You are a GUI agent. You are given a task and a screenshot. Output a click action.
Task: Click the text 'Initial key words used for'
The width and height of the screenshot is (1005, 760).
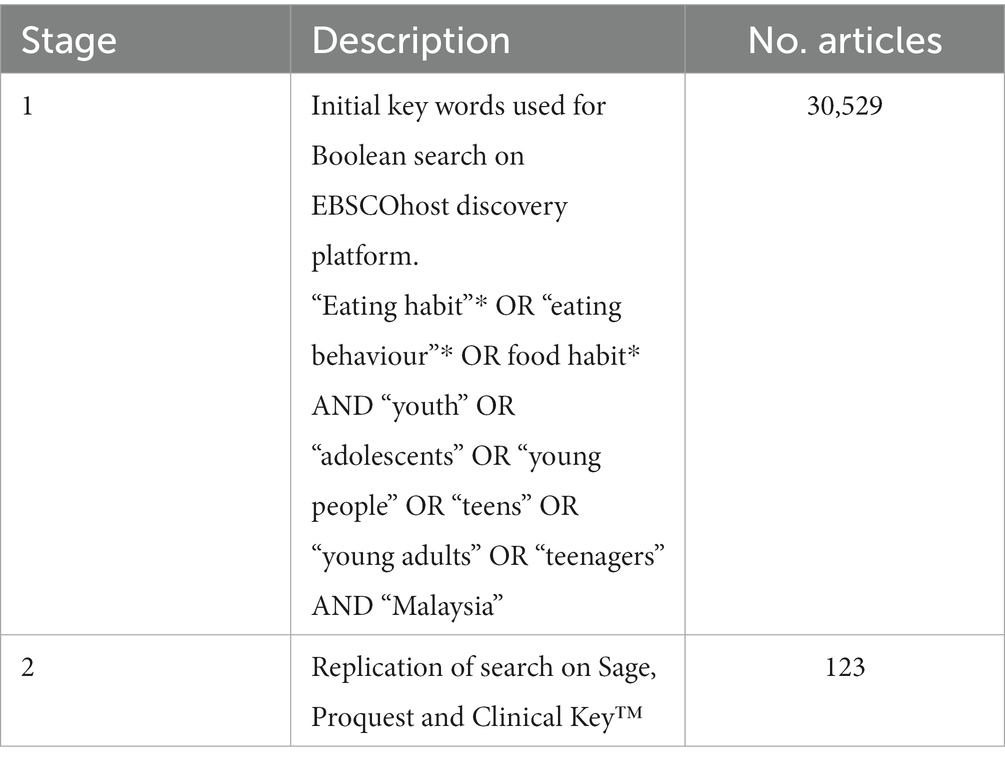pyautogui.click(x=458, y=107)
